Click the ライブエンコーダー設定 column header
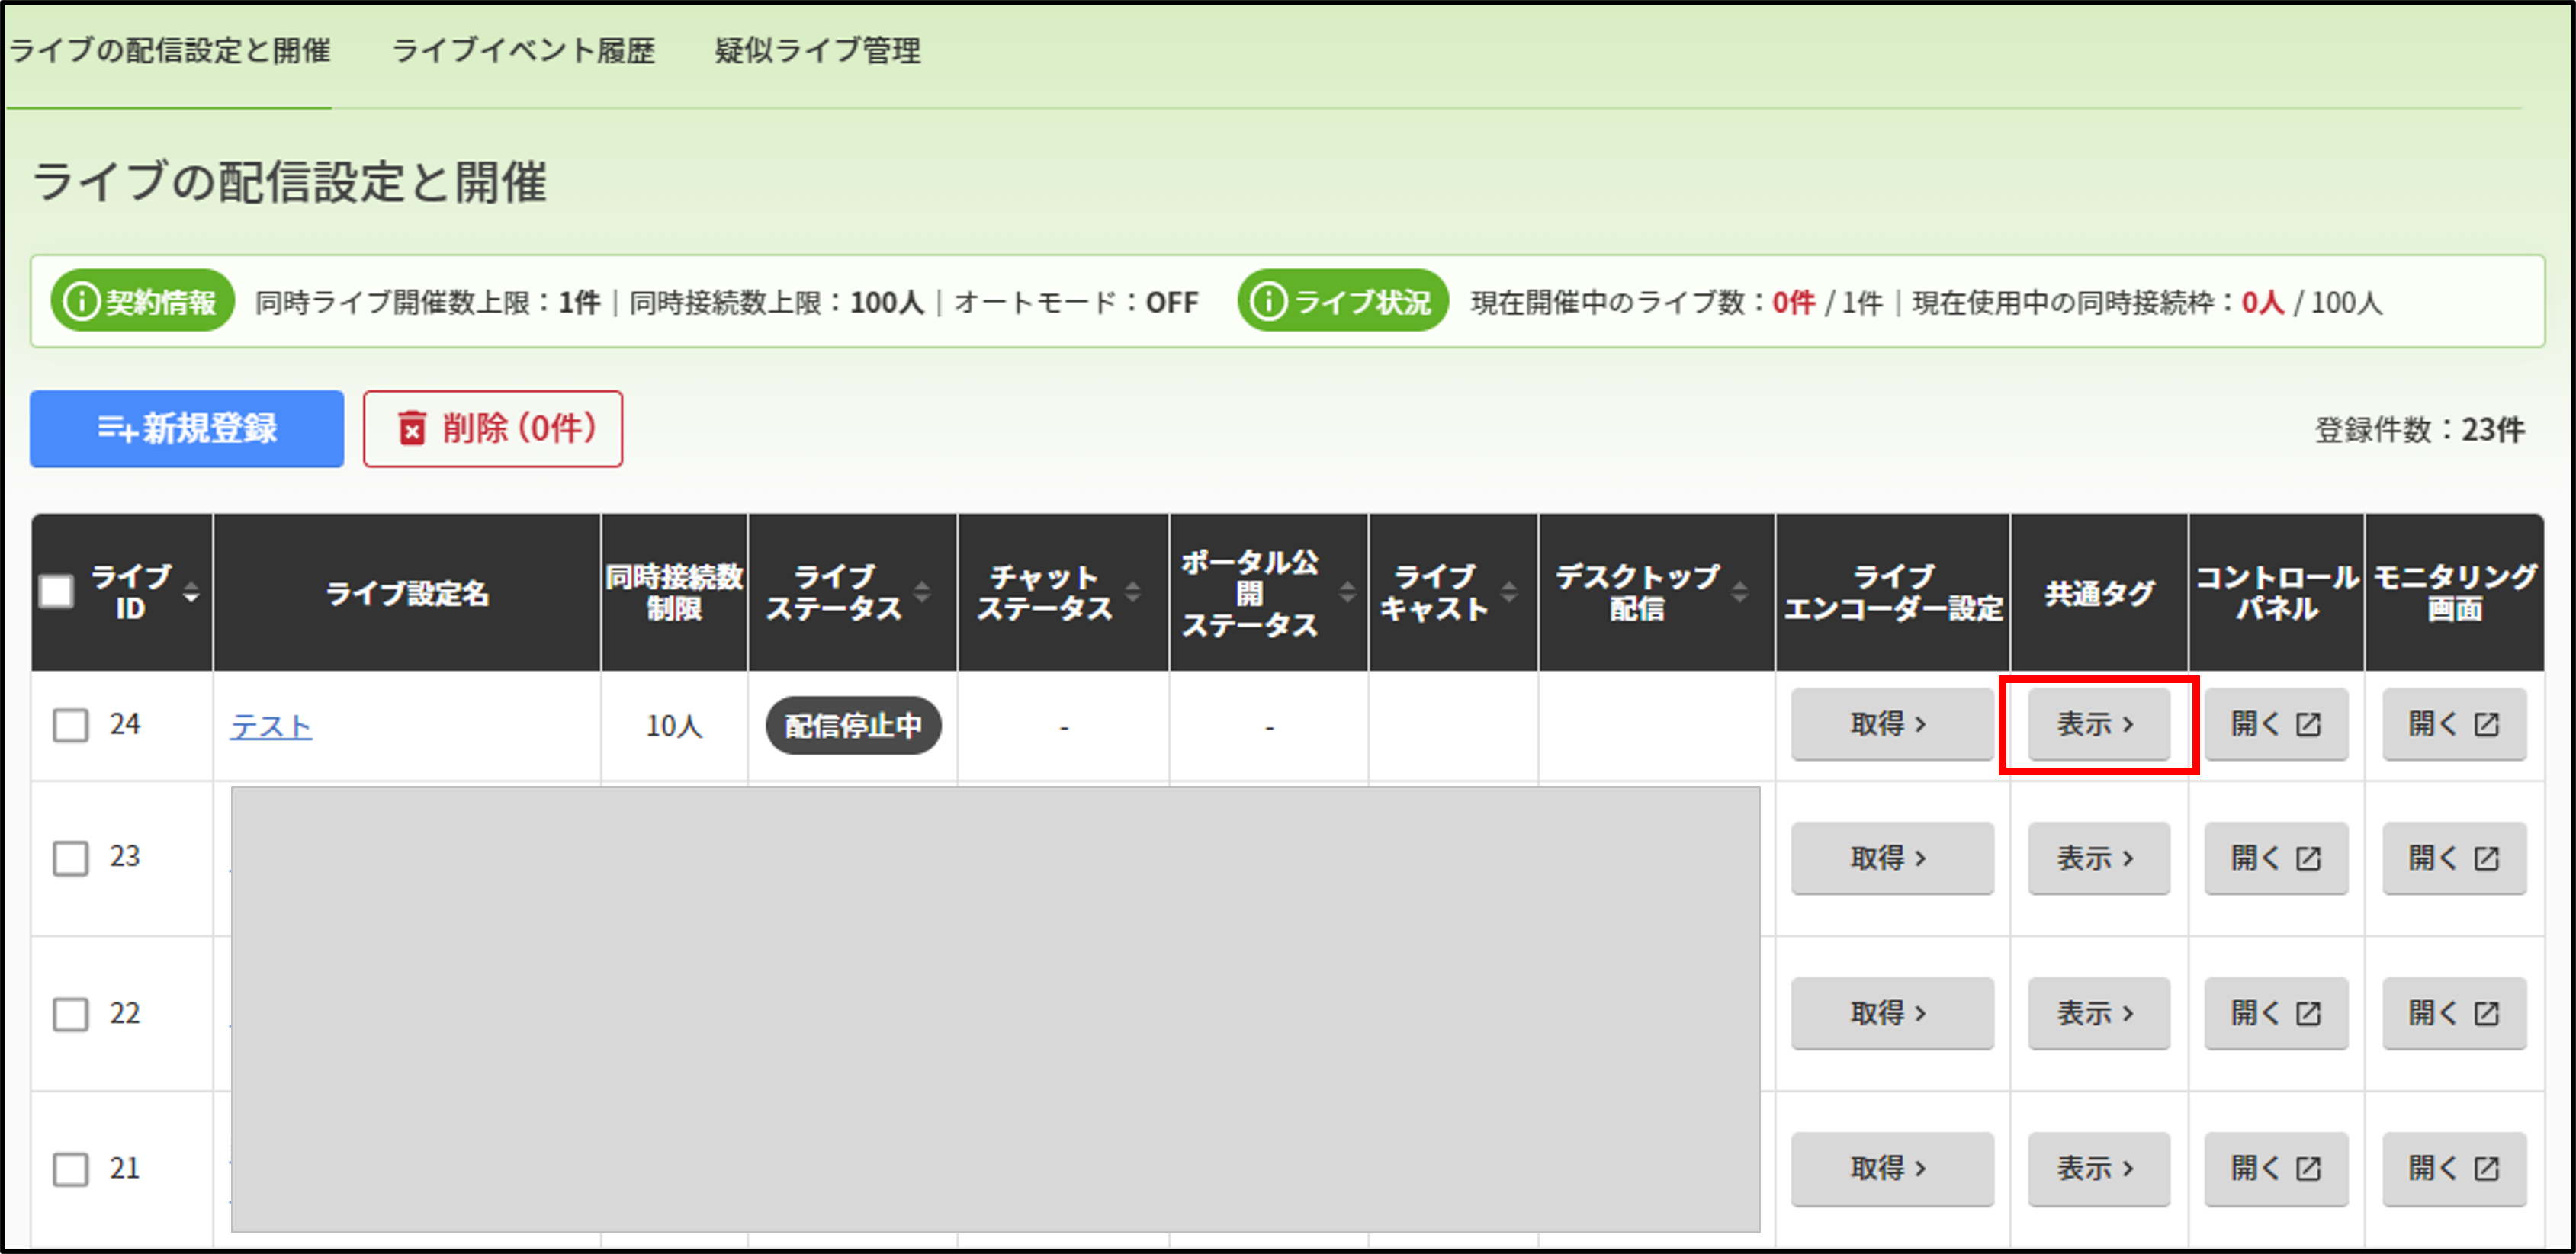Image resolution: width=2576 pixels, height=1254 pixels. [1893, 593]
